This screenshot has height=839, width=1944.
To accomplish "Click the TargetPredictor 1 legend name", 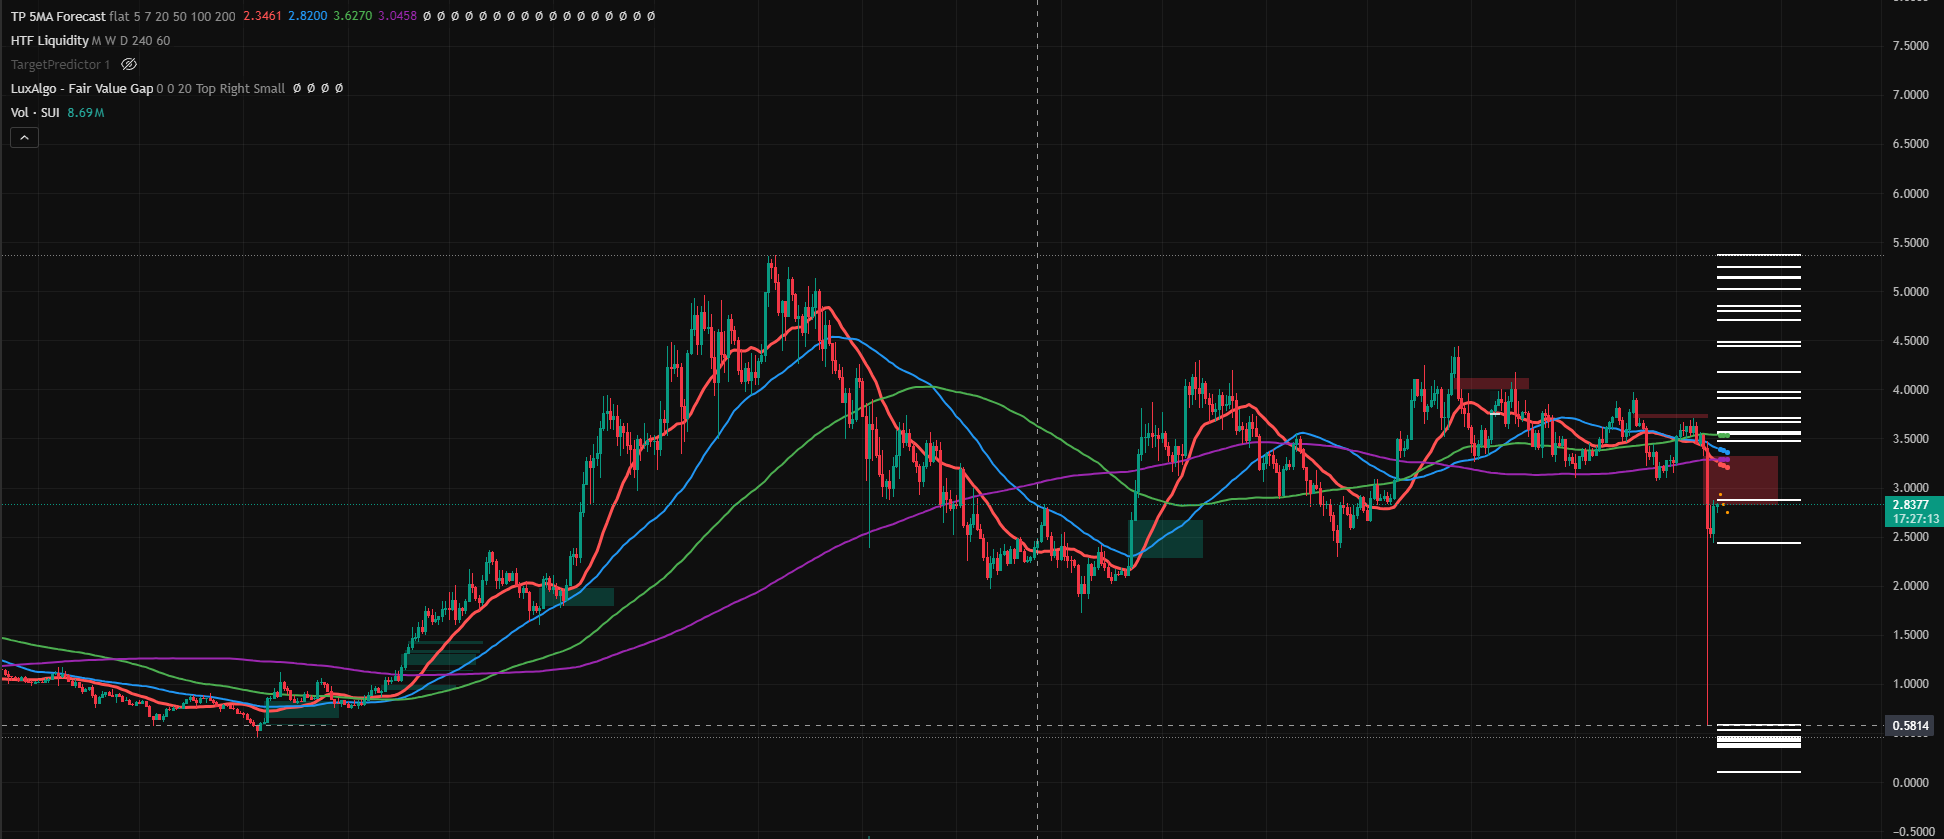I will pos(60,65).
